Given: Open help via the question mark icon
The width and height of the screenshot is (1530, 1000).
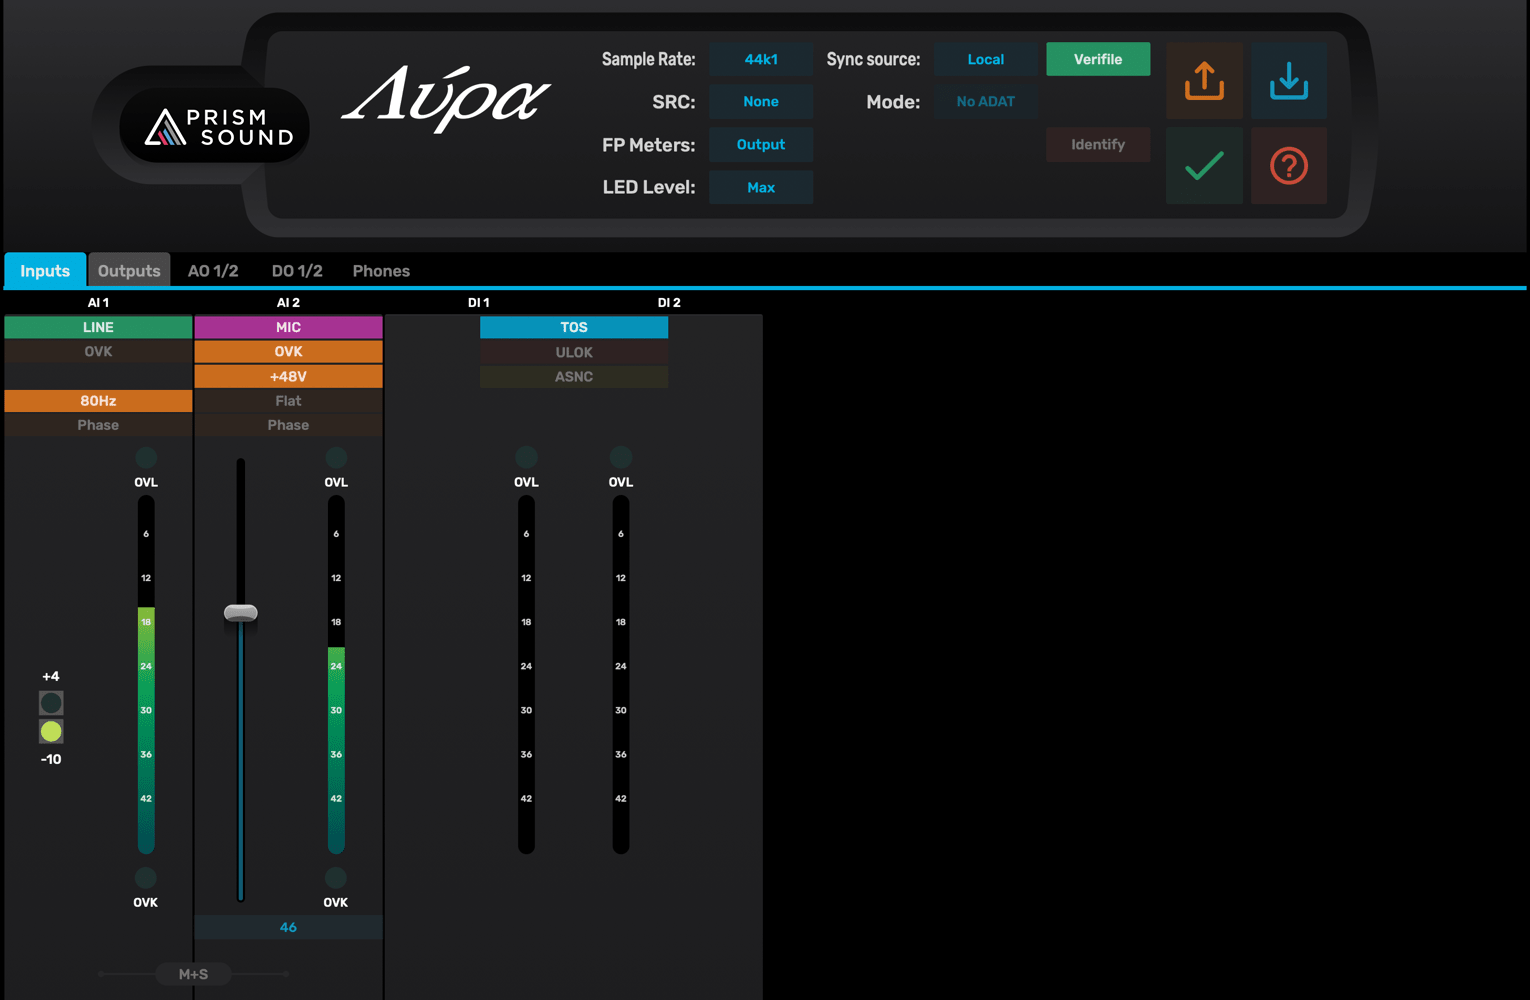Looking at the screenshot, I should (x=1289, y=166).
